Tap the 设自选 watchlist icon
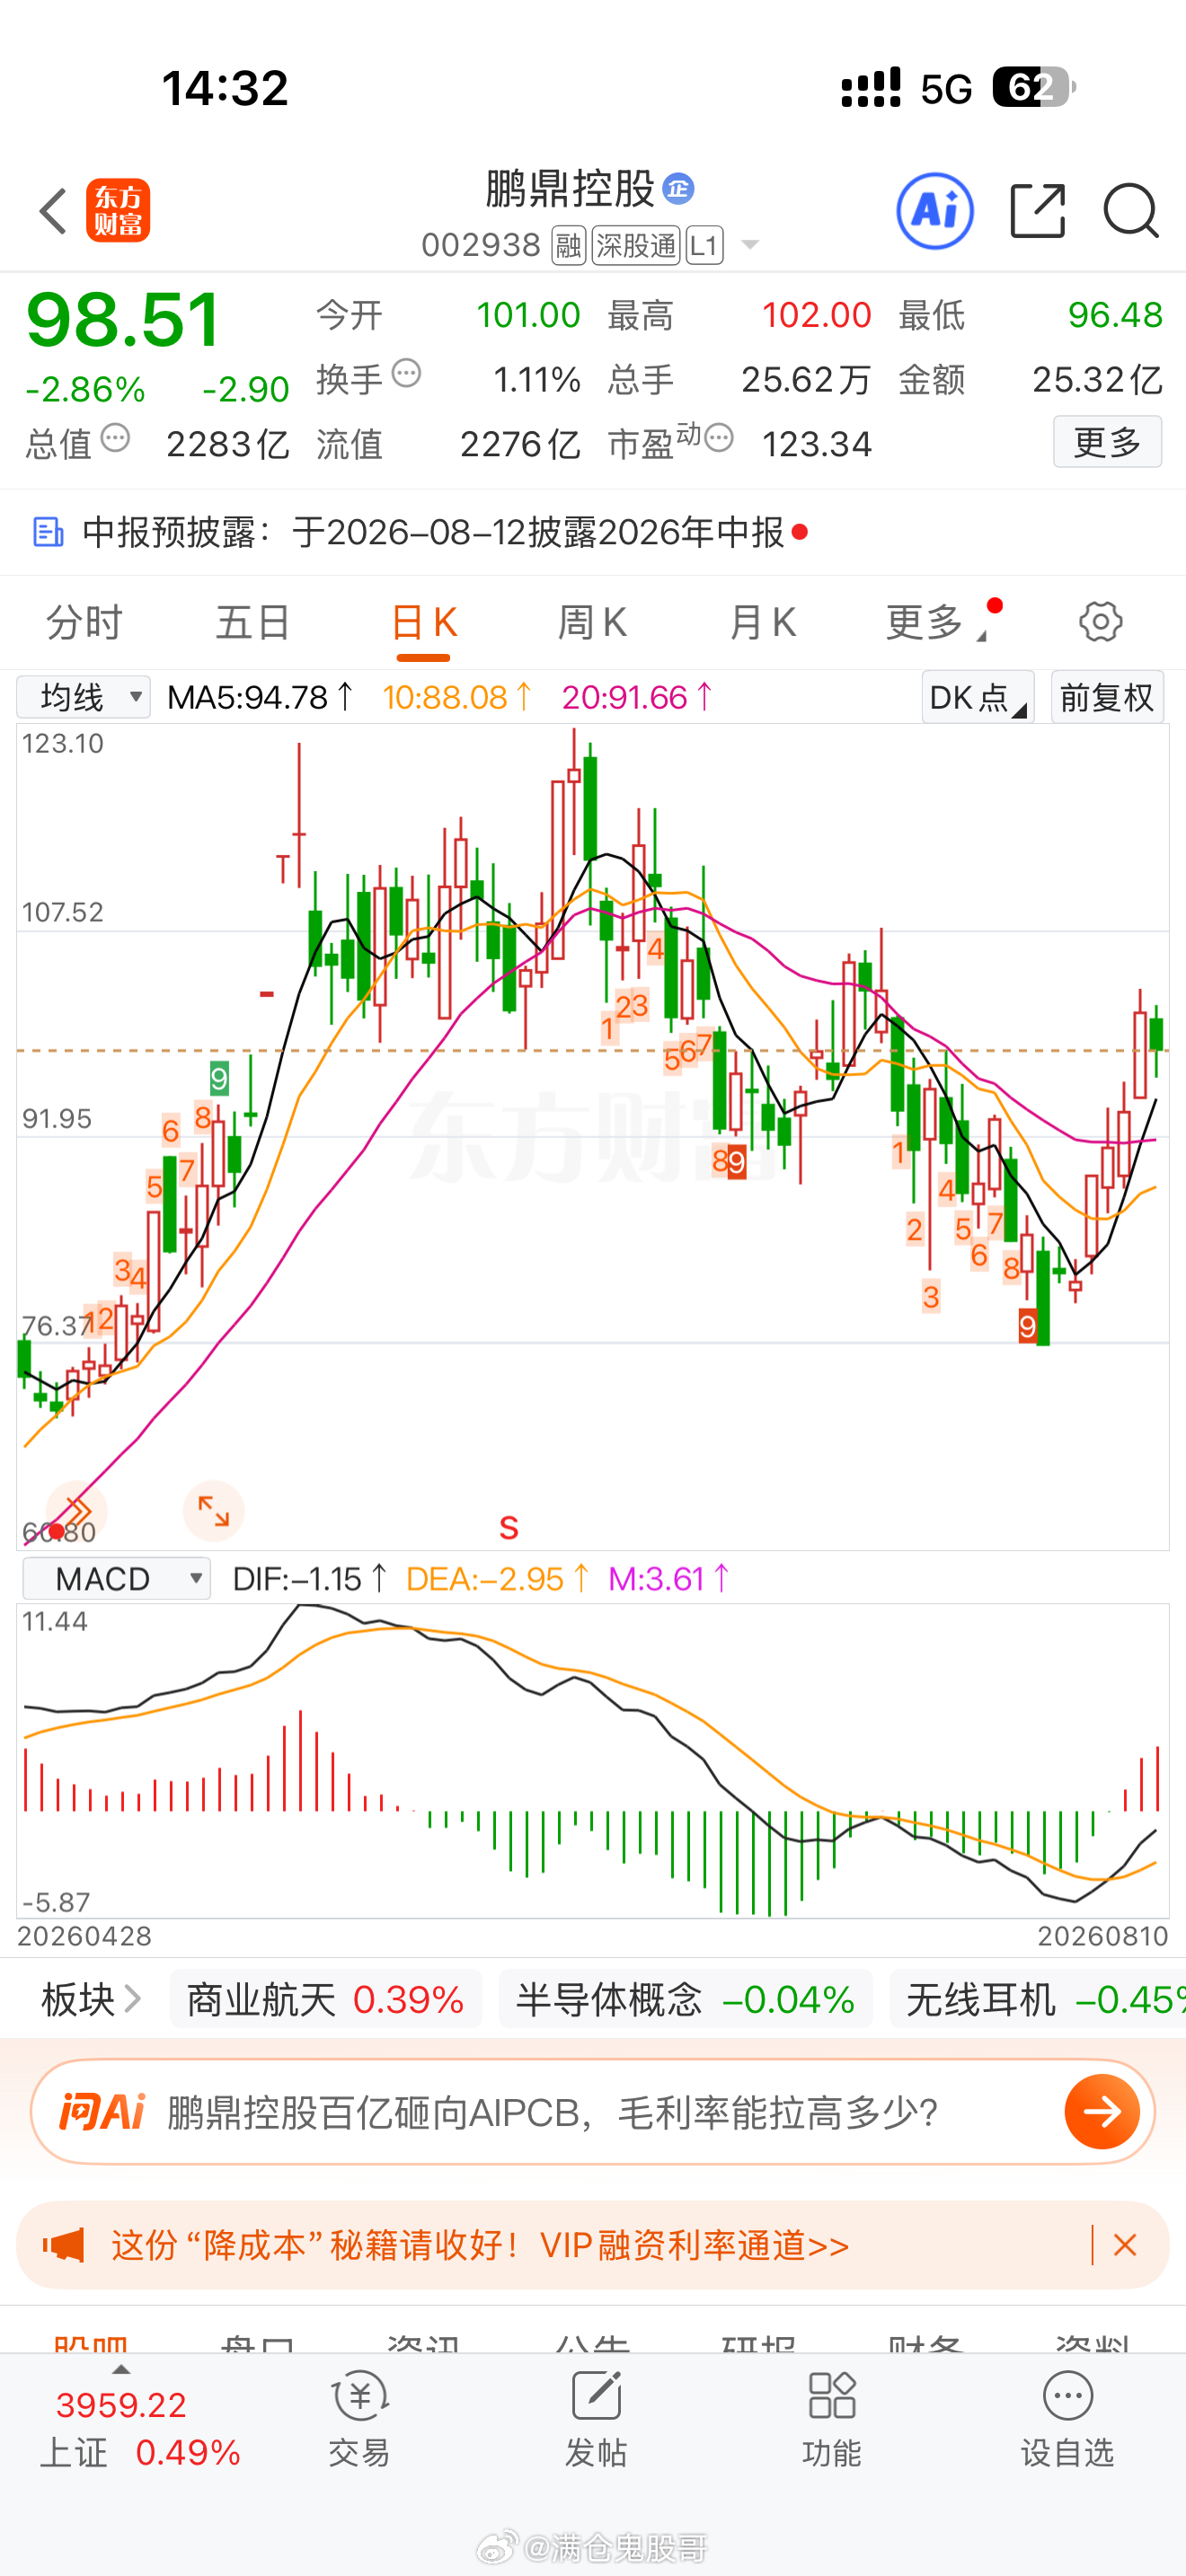 pos(1067,2419)
